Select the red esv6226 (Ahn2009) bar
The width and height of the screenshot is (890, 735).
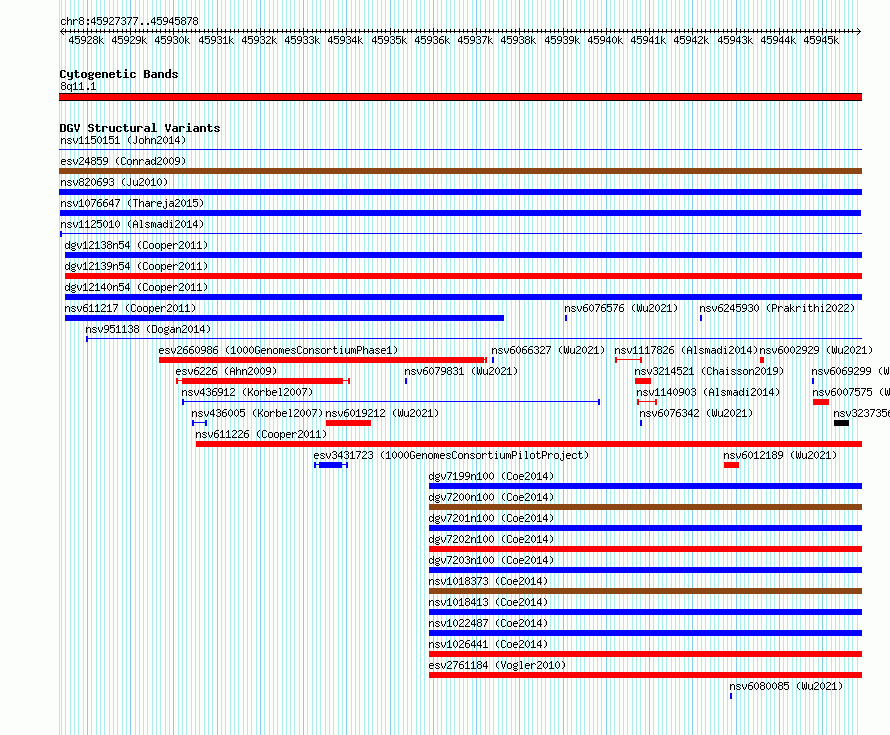pyautogui.click(x=263, y=381)
